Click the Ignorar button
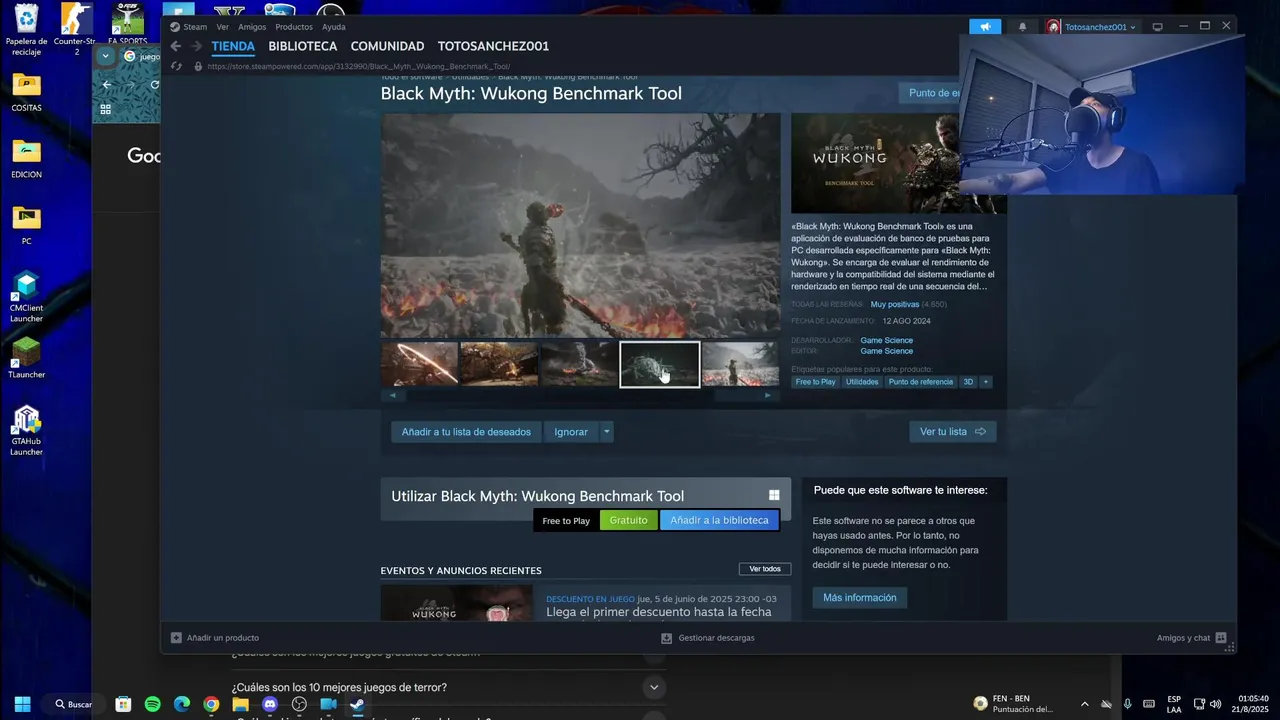This screenshot has width=1280, height=720. pos(571,432)
